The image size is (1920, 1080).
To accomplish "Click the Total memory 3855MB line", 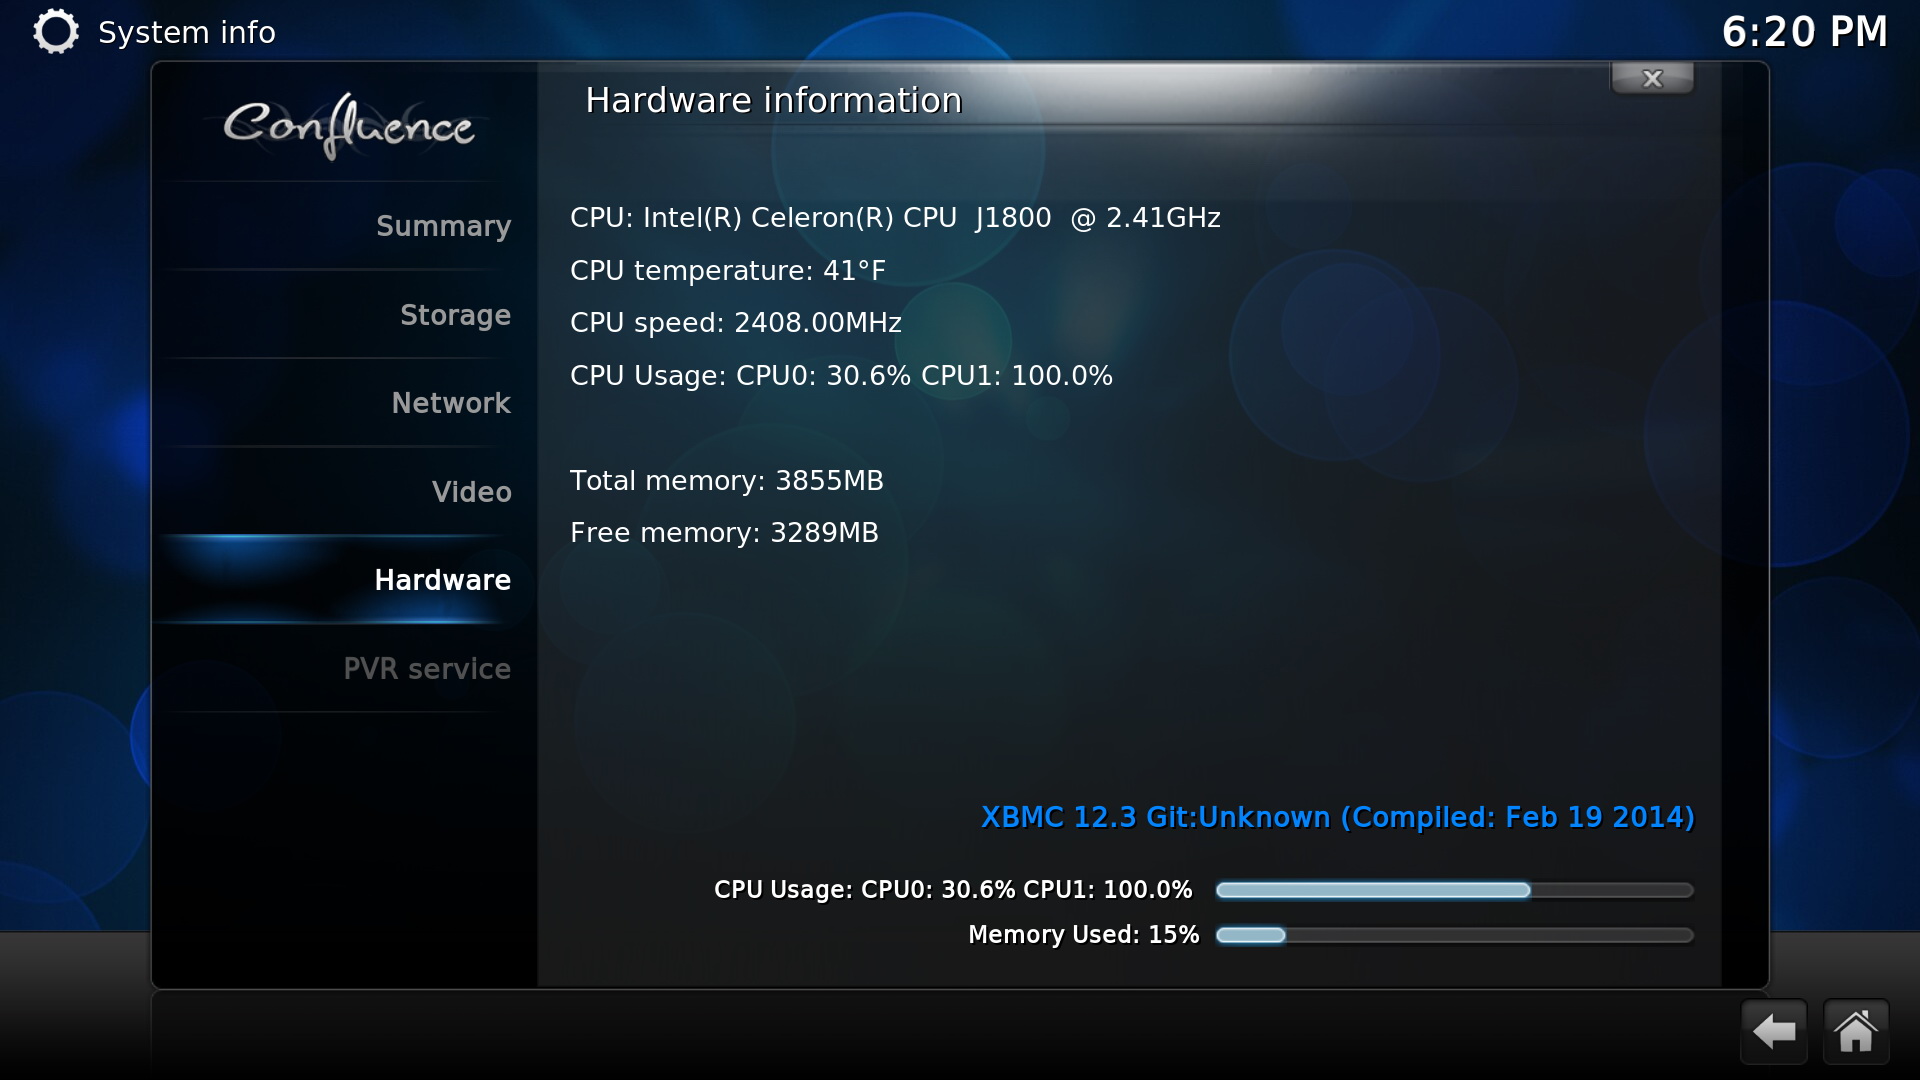I will (x=727, y=481).
